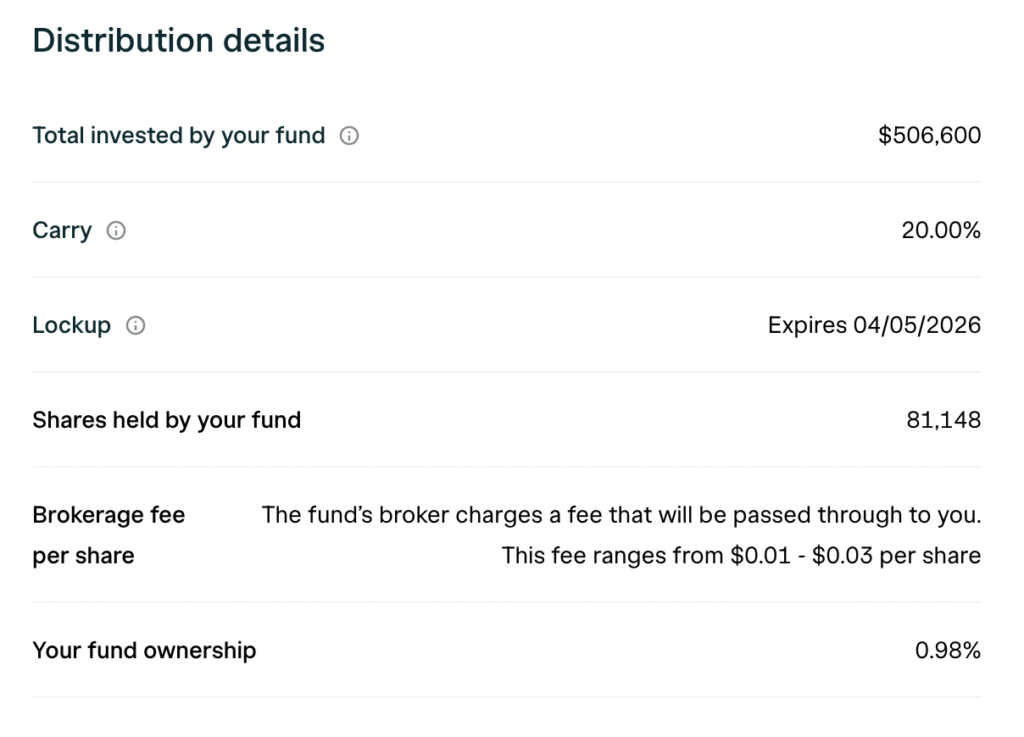Select the $0.01 minimum fee amount
The width and height of the screenshot is (1024, 737).
[x=759, y=556]
